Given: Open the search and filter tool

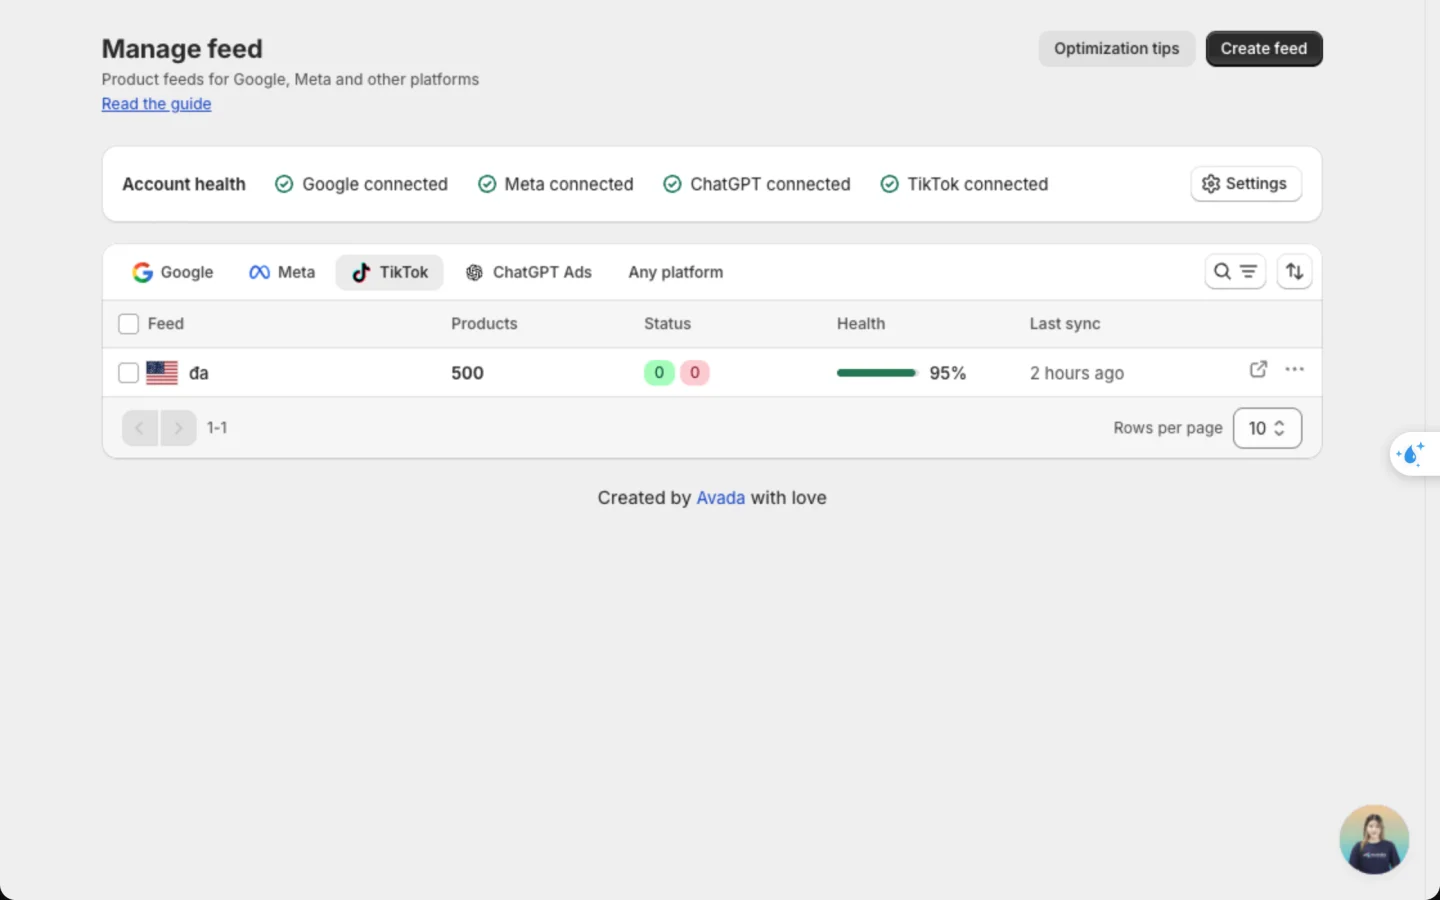Looking at the screenshot, I should (1235, 272).
